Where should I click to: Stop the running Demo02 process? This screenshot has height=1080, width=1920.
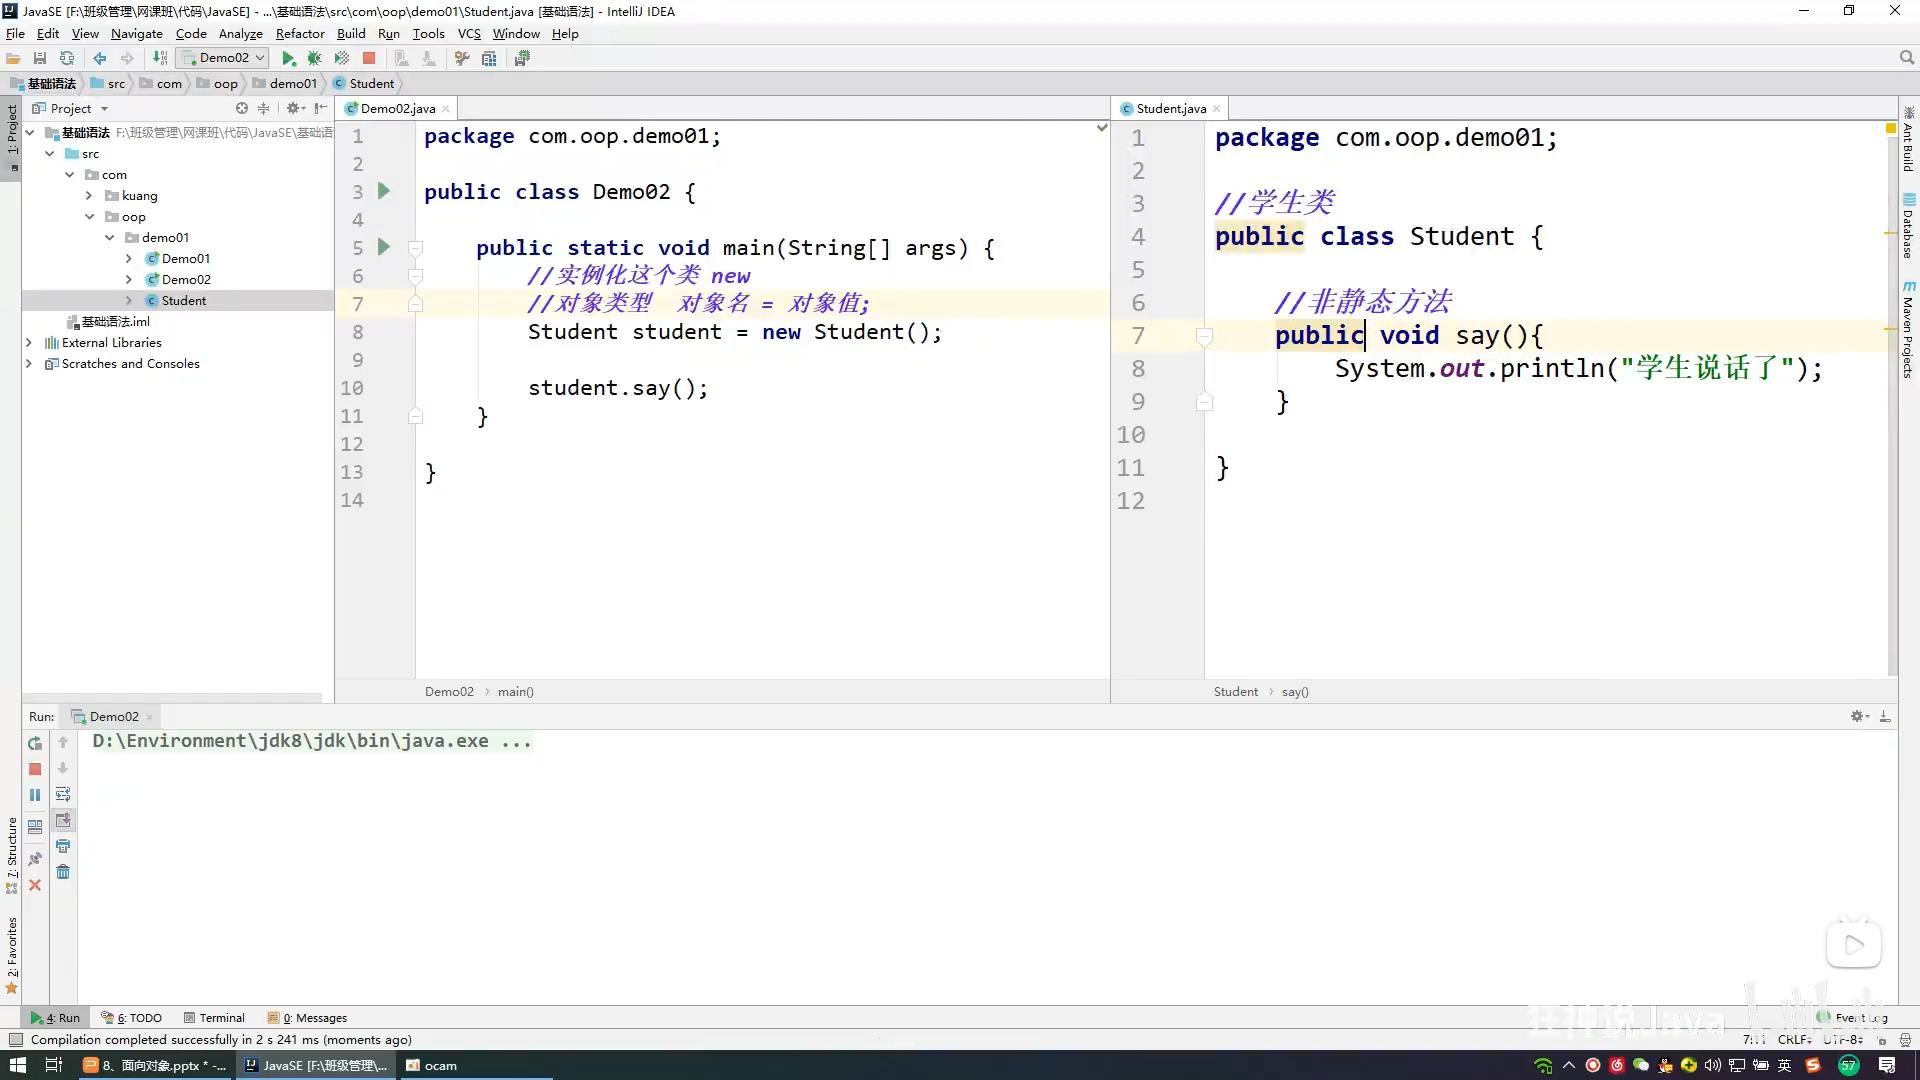coord(35,769)
